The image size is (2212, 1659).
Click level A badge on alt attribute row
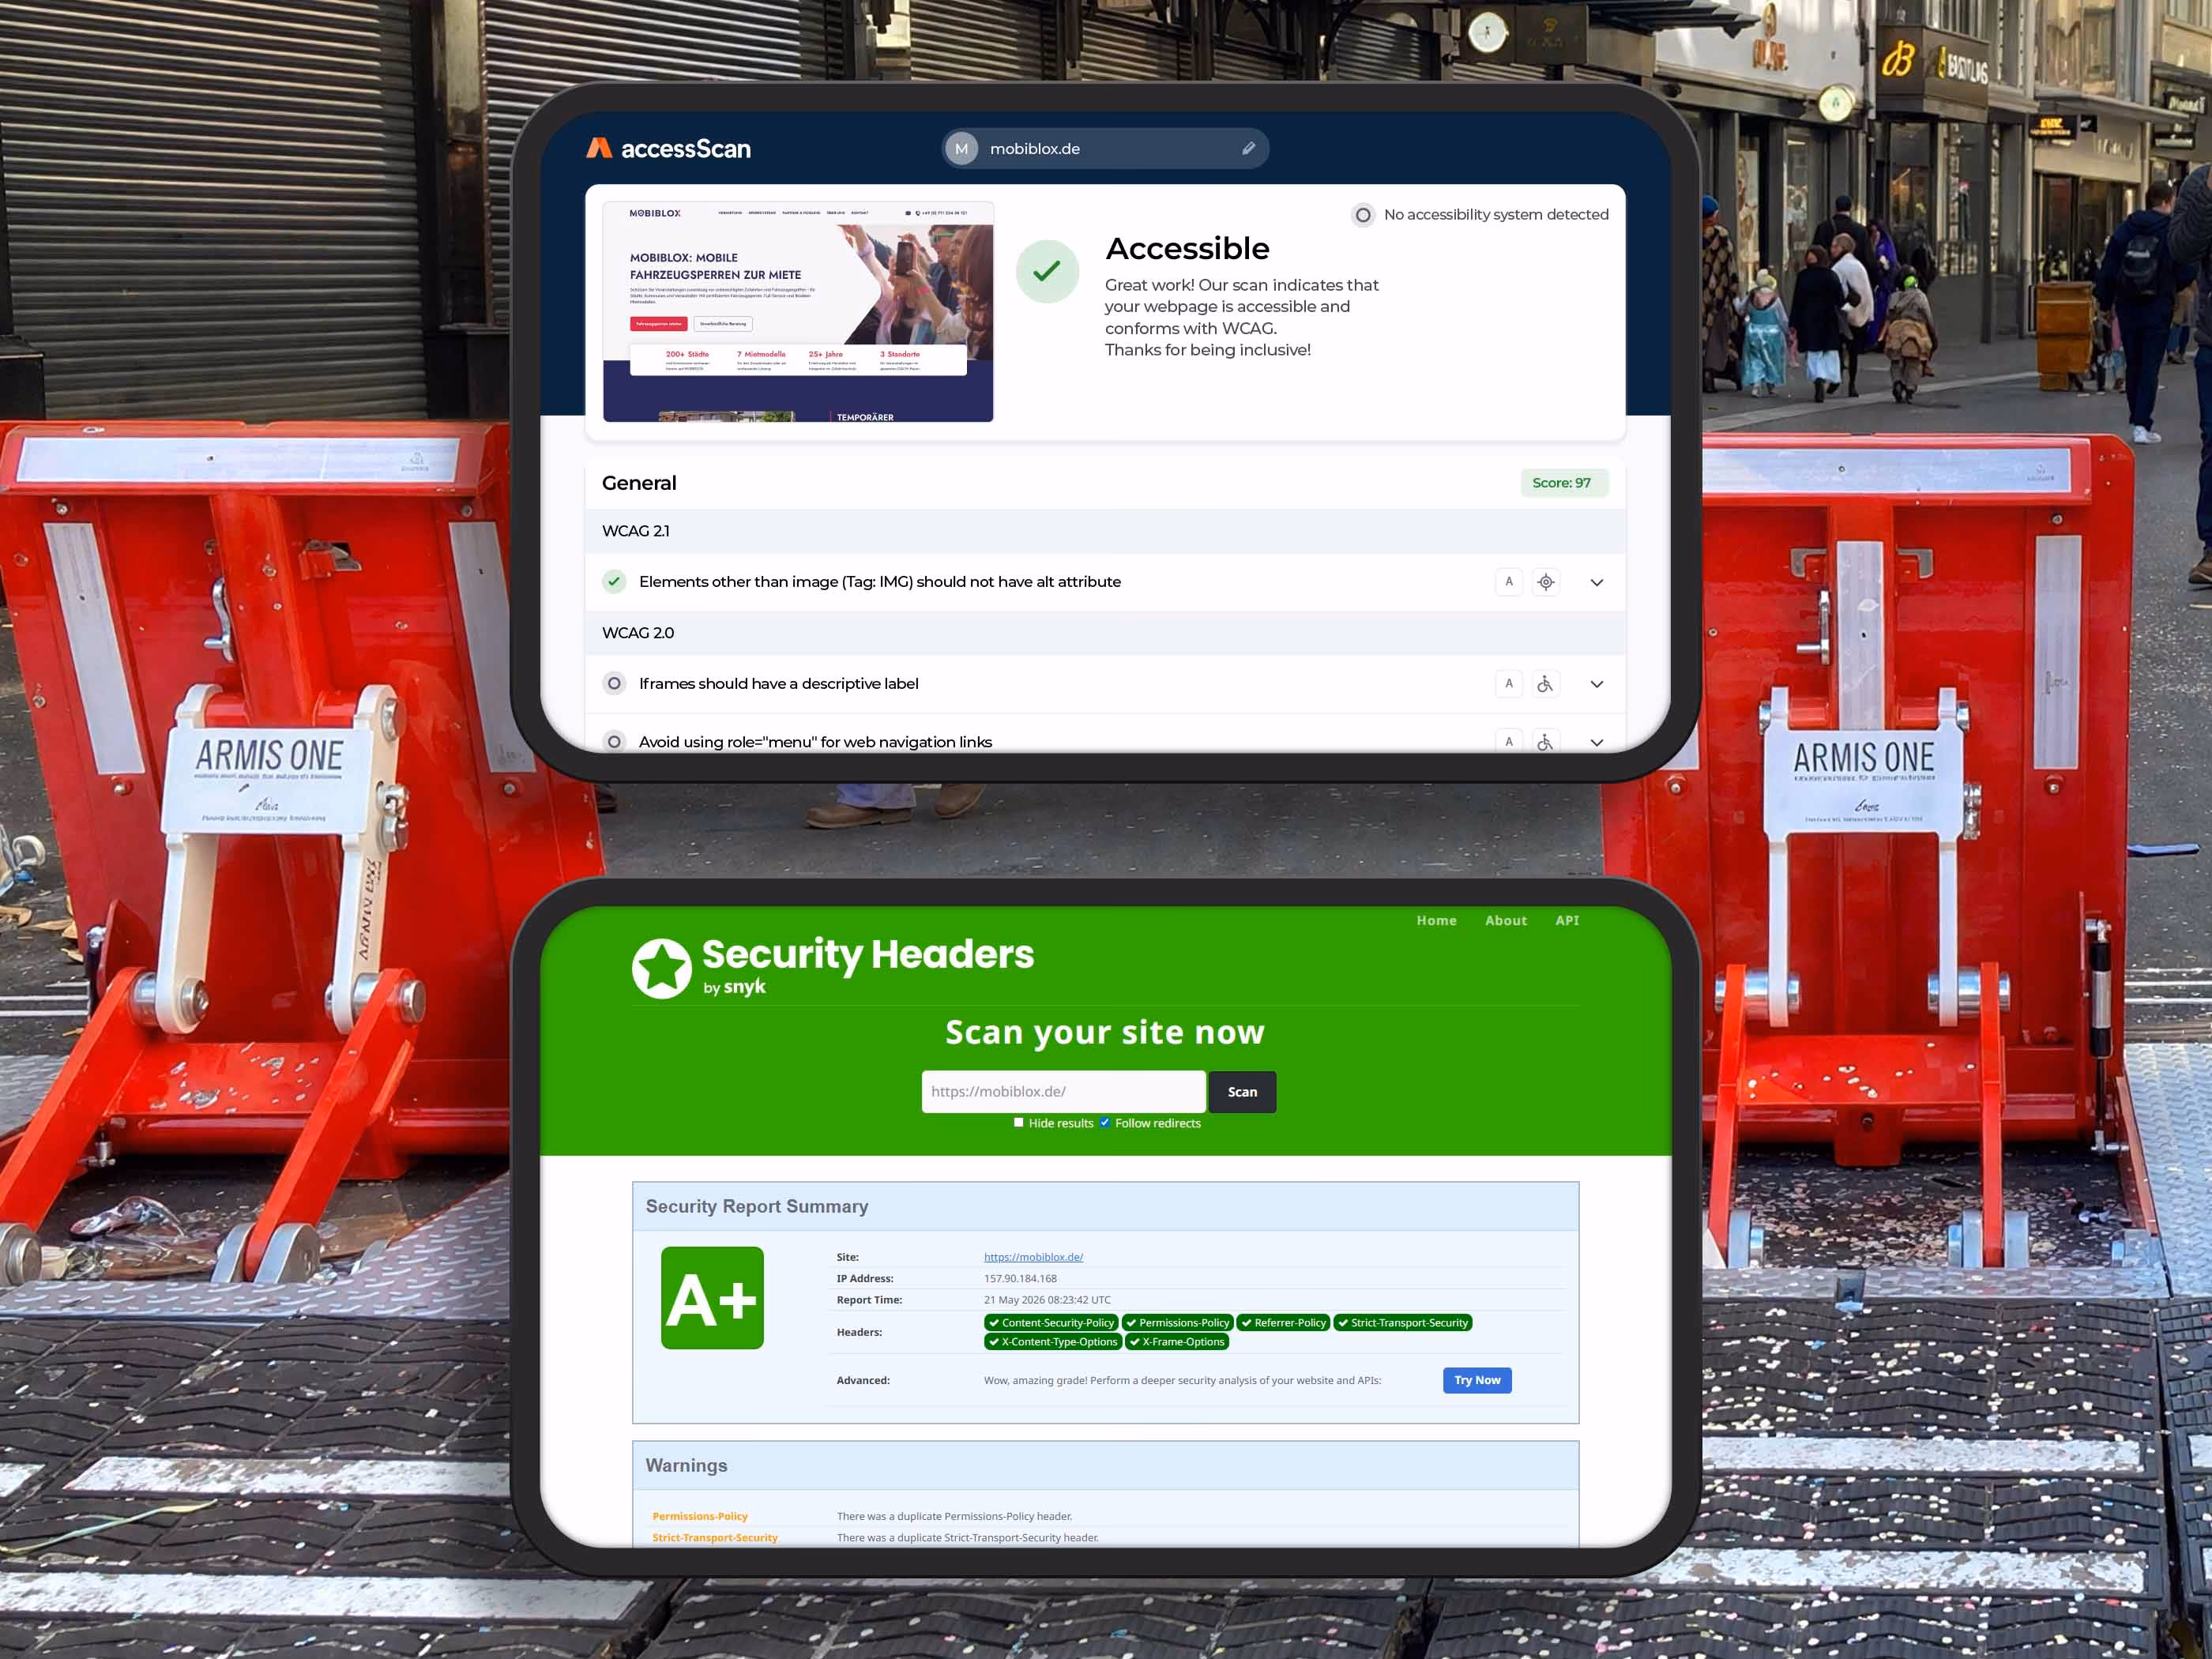coord(1508,582)
